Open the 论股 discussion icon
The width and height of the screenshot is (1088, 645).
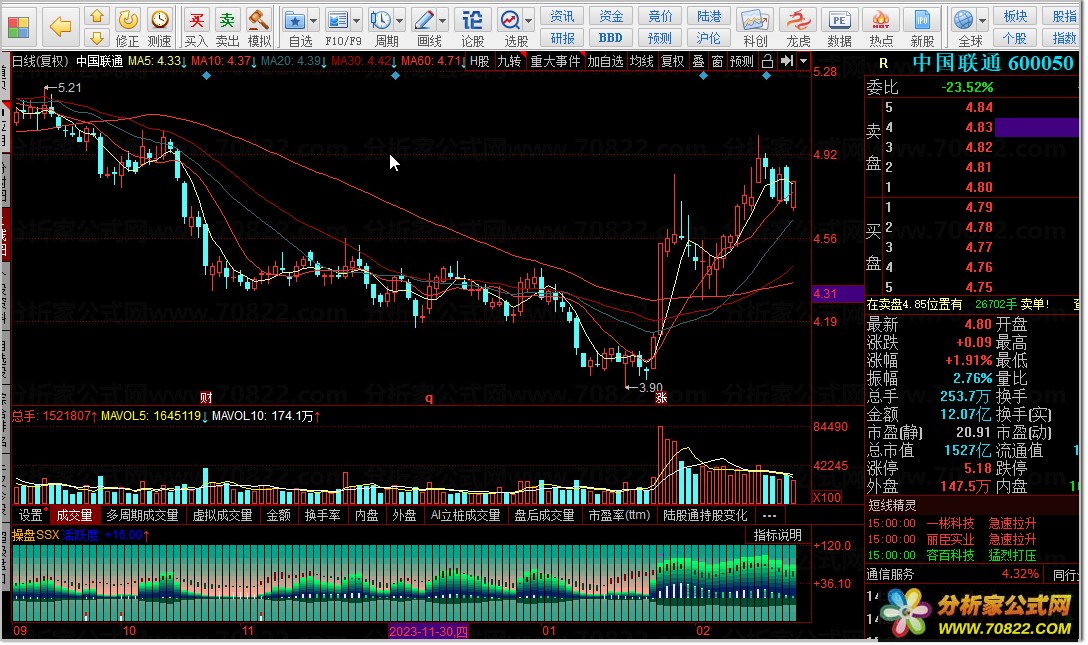pyautogui.click(x=473, y=20)
